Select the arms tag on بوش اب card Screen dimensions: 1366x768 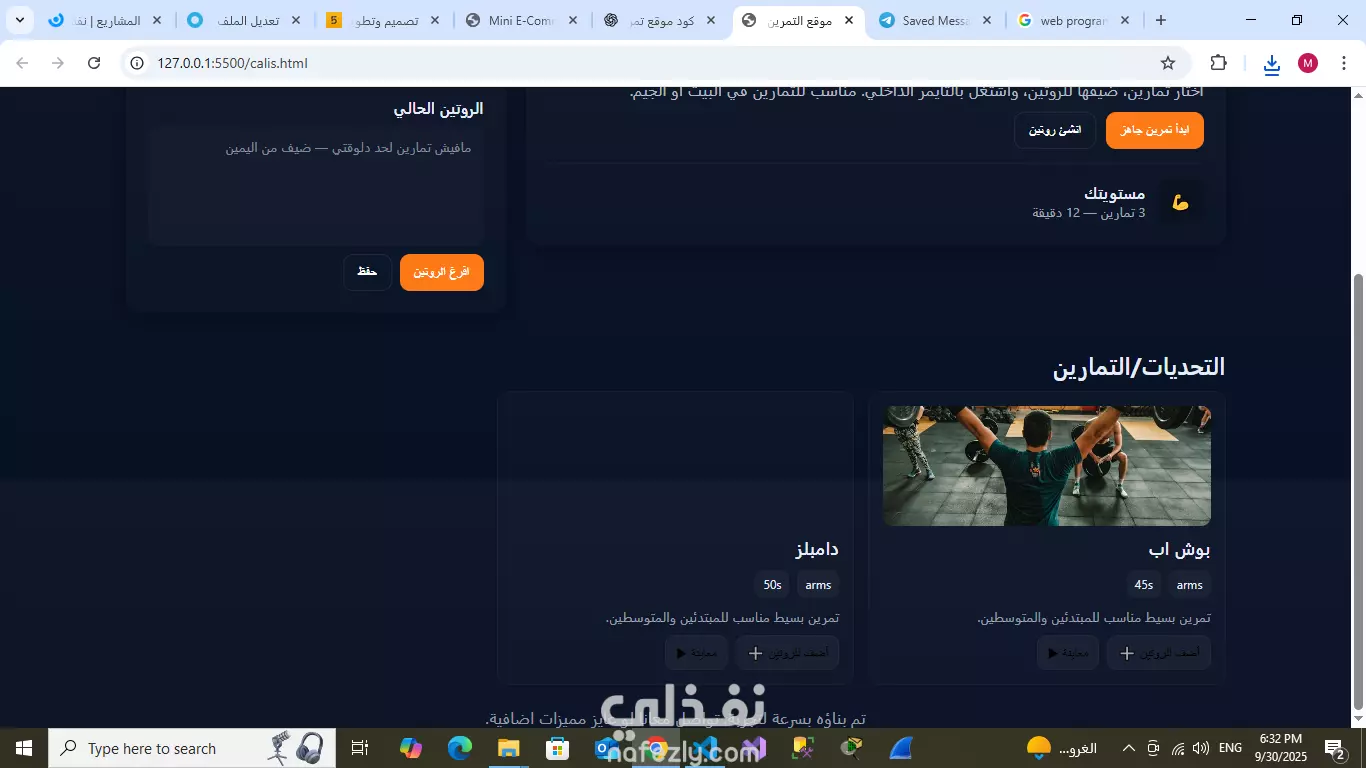(x=1190, y=585)
